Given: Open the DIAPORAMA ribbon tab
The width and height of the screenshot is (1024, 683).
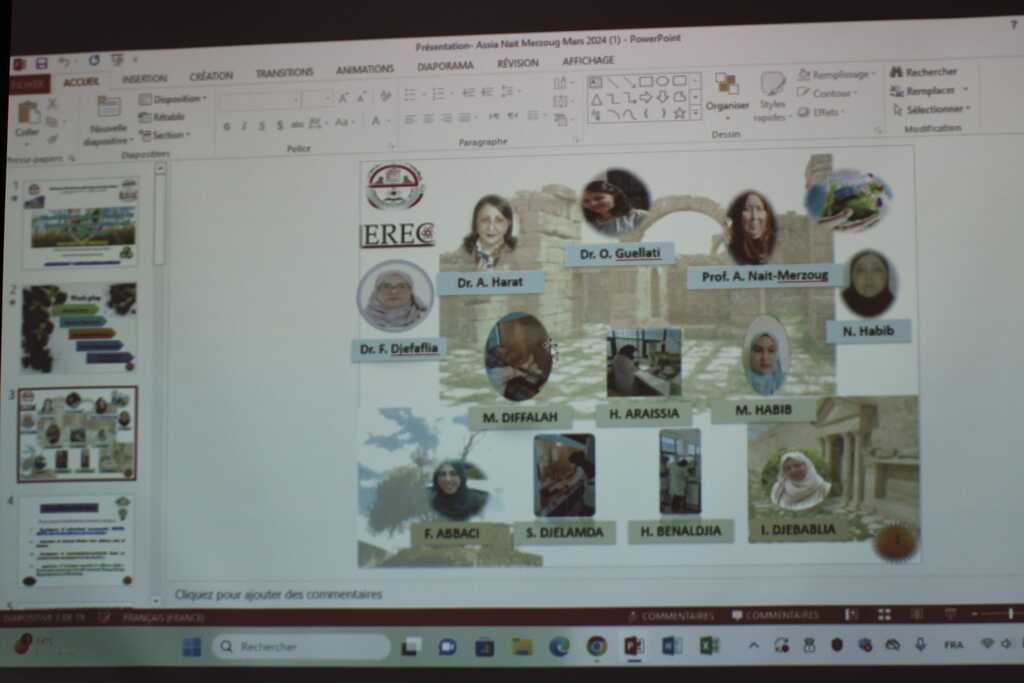Looking at the screenshot, I should tap(445, 66).
